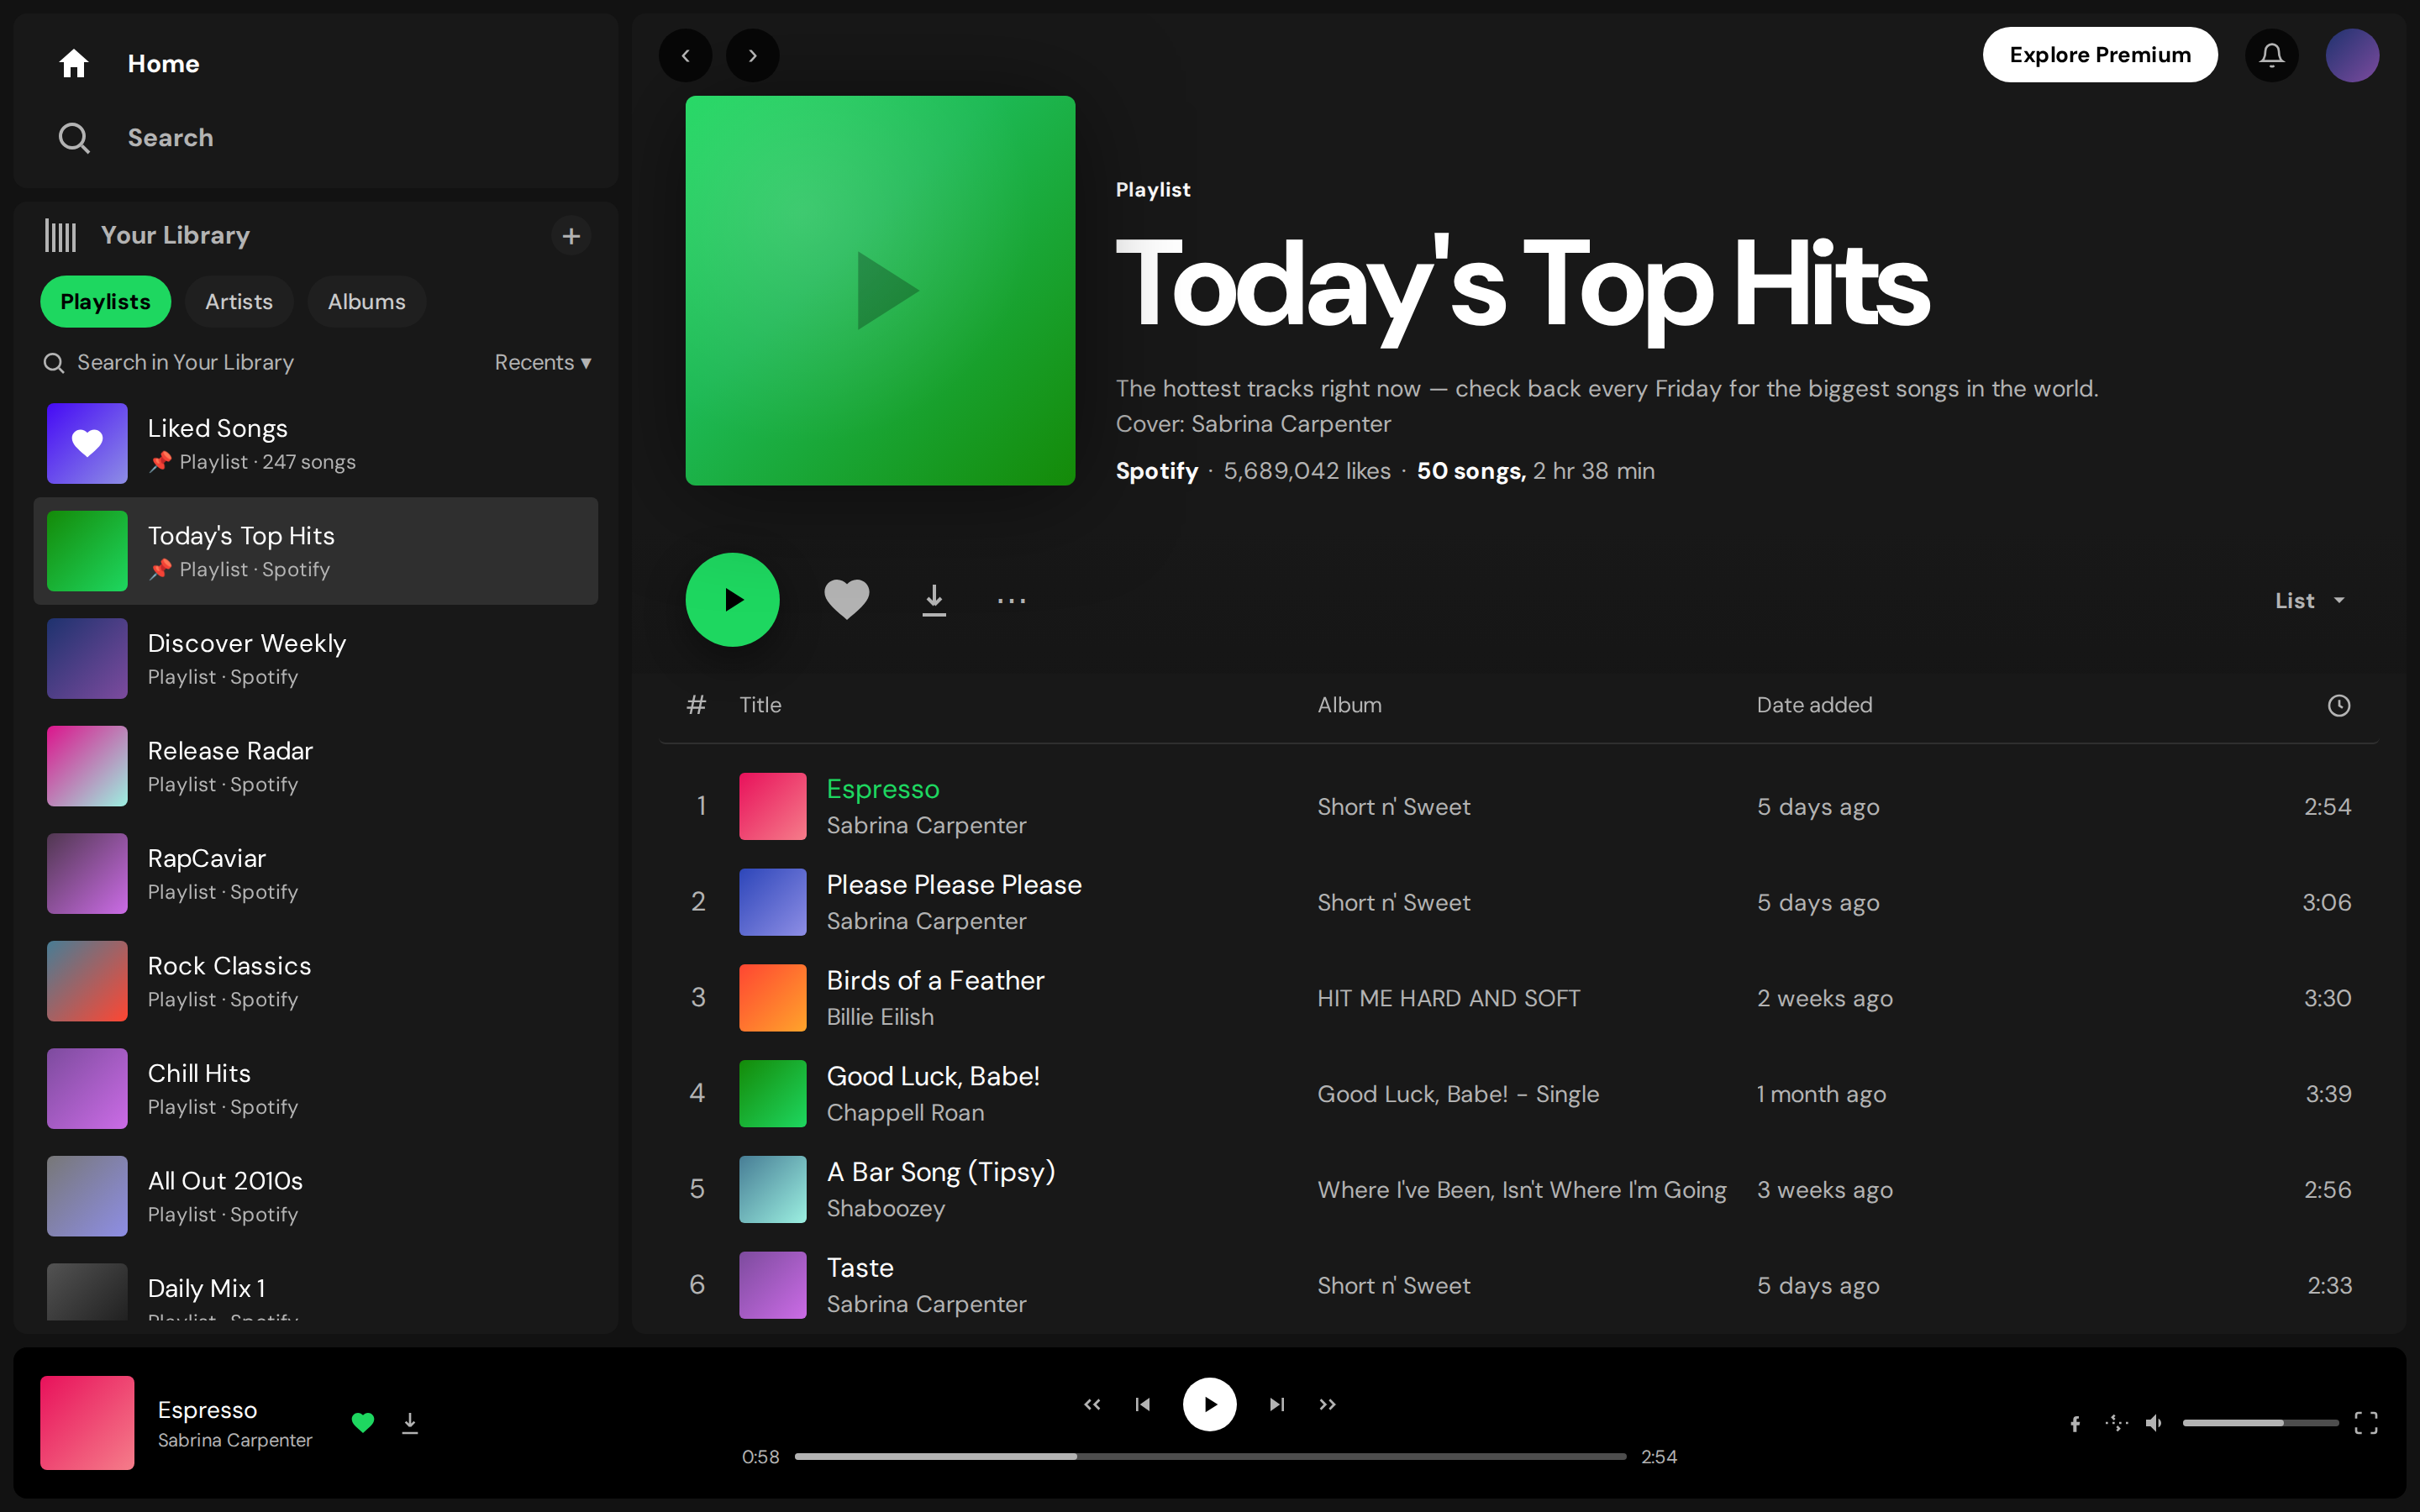Like the Today's Top Hits playlist
This screenshot has height=1512, width=2420.
846,600
